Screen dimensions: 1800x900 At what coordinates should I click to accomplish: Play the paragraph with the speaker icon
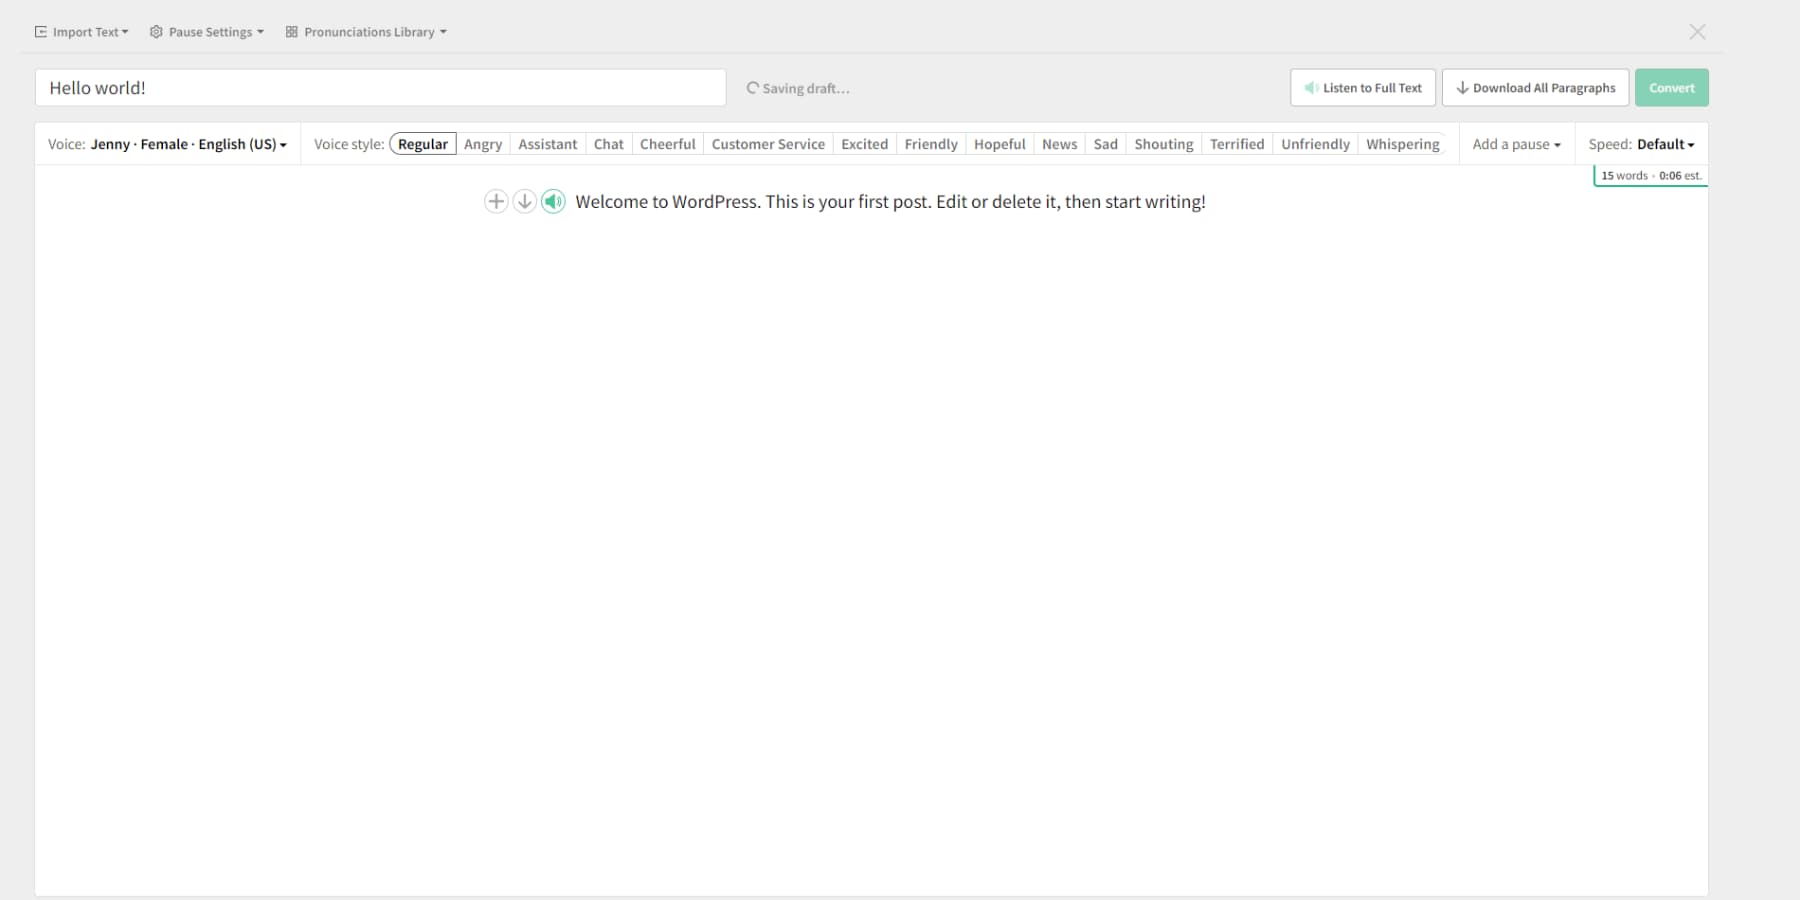(x=553, y=201)
